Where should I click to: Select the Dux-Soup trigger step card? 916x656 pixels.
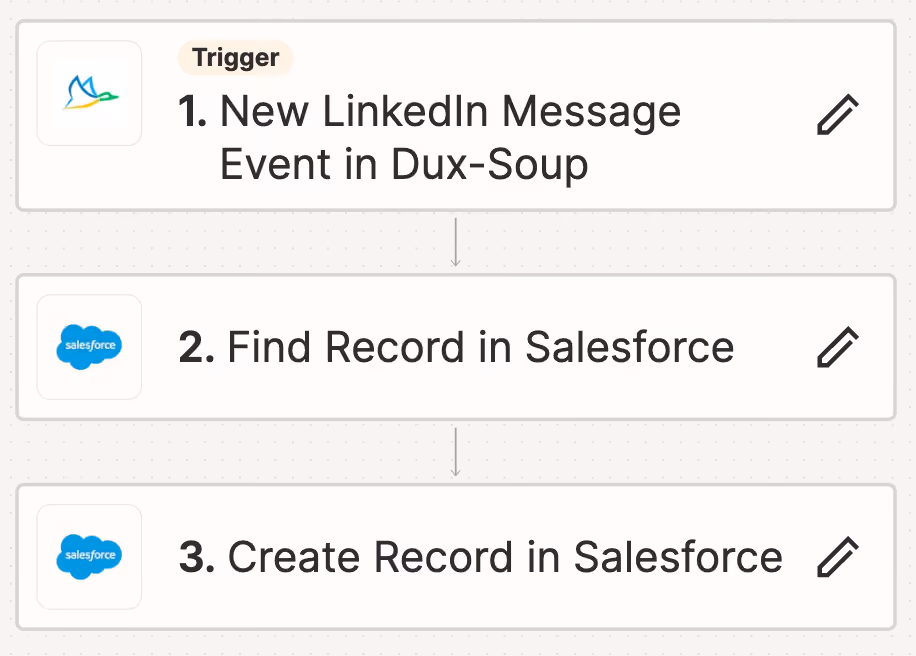456,116
